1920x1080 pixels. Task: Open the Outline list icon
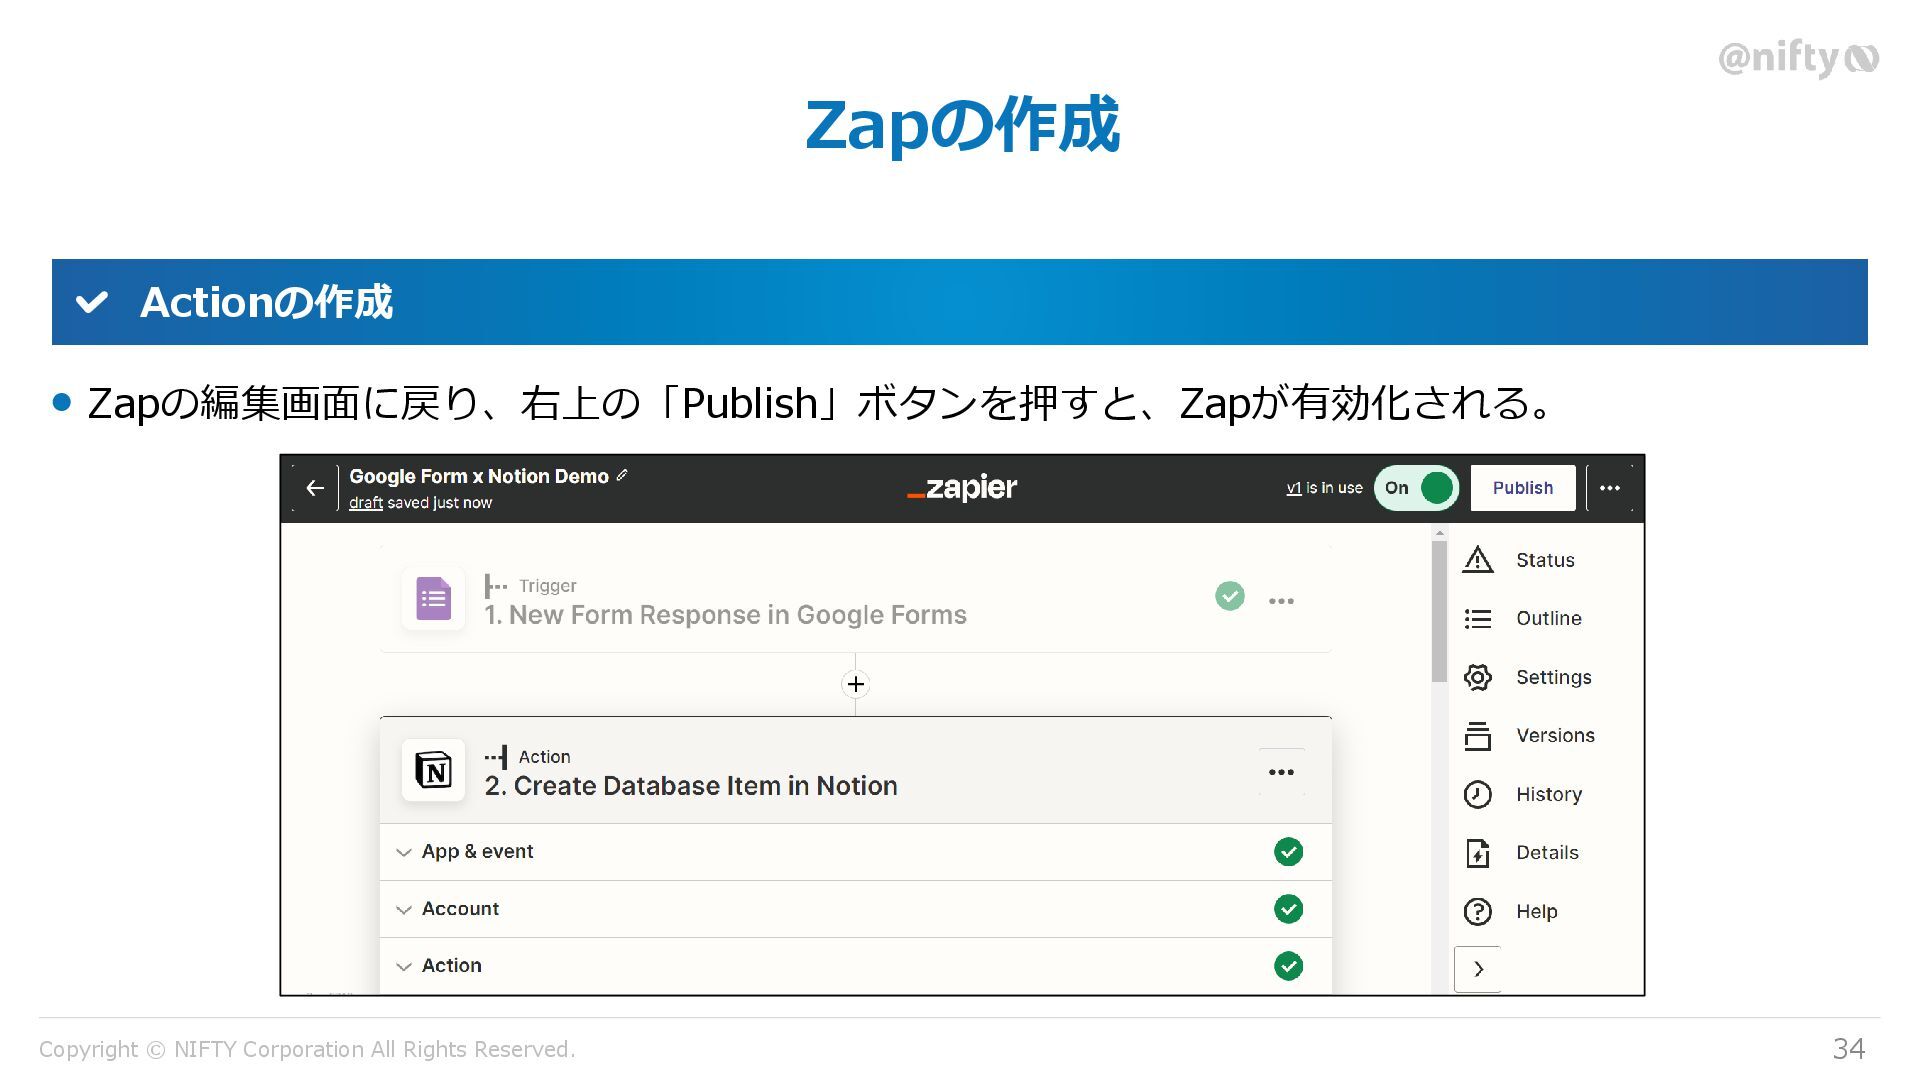point(1477,619)
